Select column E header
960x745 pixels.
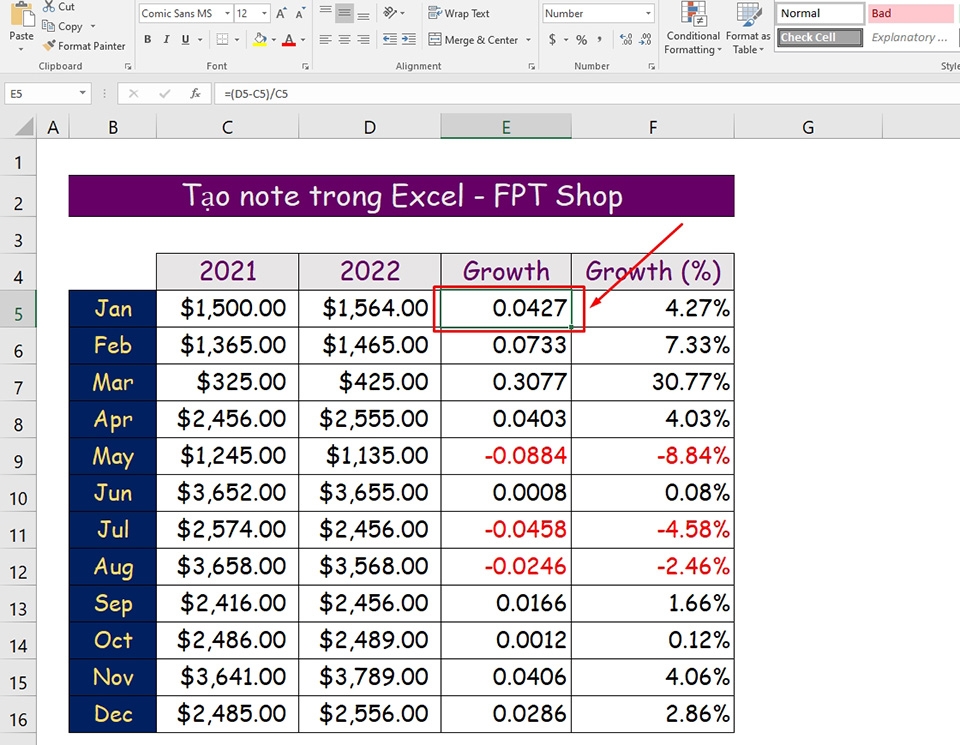(506, 127)
